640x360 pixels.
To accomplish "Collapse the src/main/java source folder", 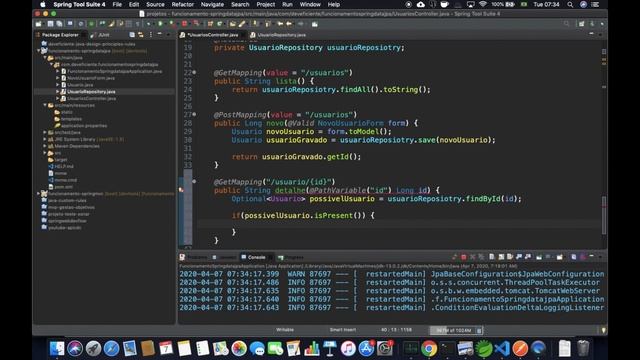I will click(45, 58).
